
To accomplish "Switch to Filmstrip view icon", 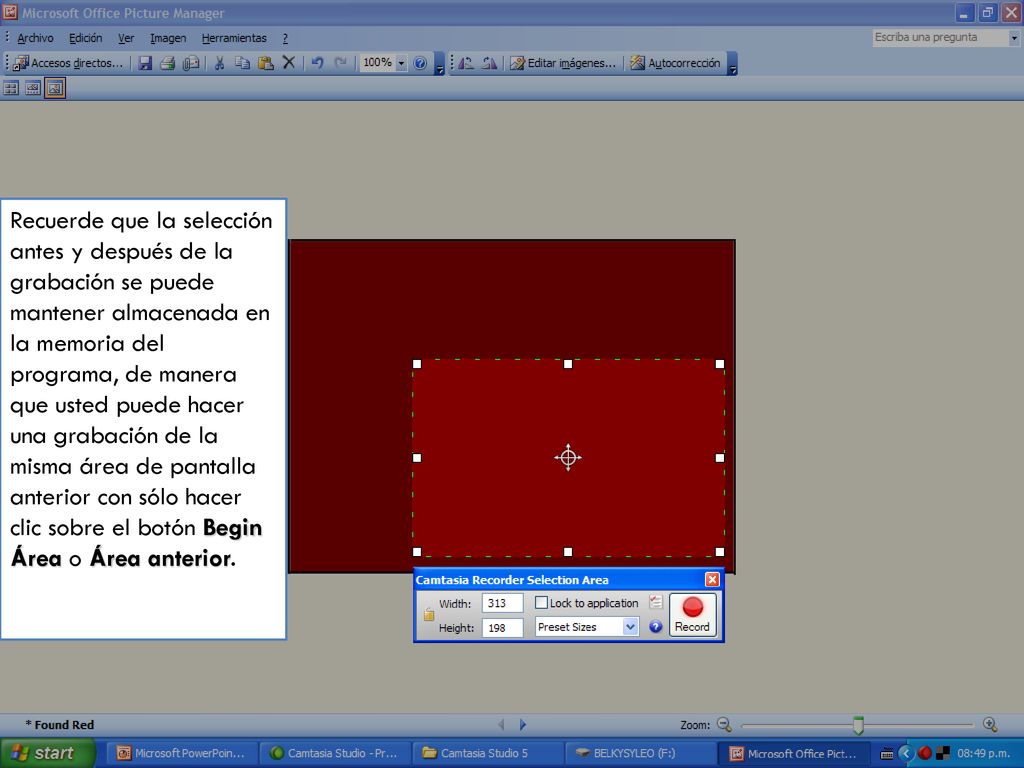I will [33, 88].
